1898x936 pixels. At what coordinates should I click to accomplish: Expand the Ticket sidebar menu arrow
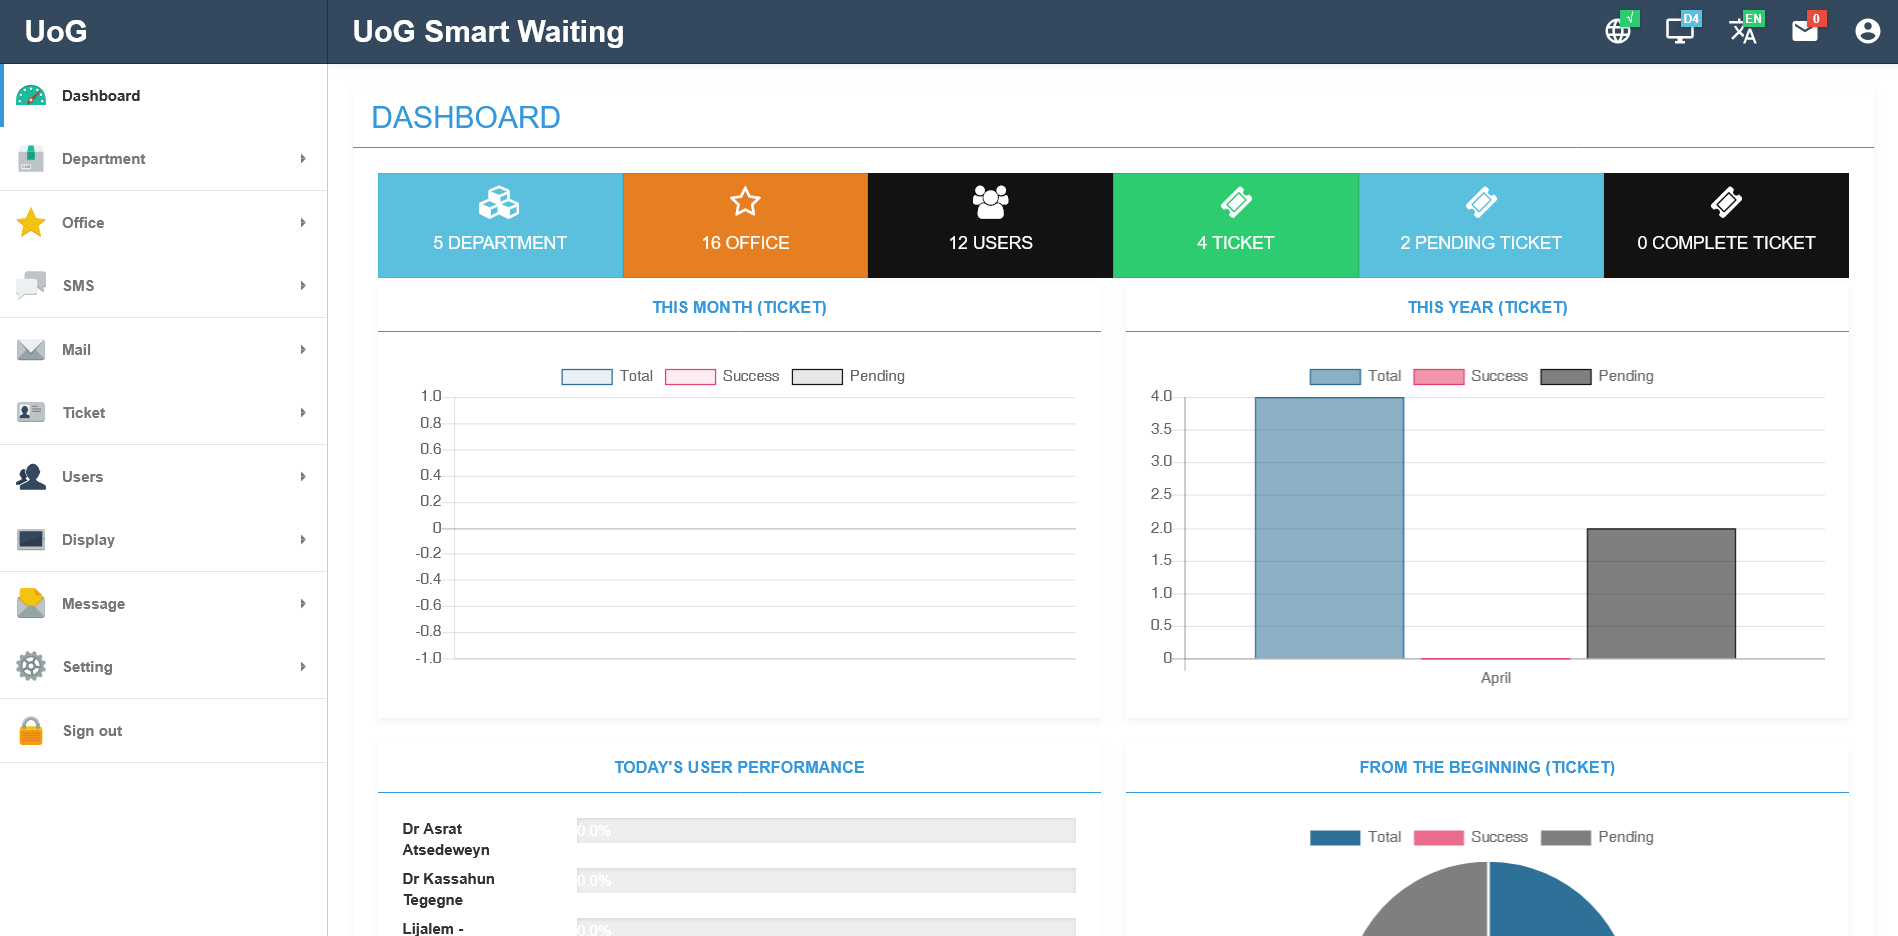click(x=303, y=413)
